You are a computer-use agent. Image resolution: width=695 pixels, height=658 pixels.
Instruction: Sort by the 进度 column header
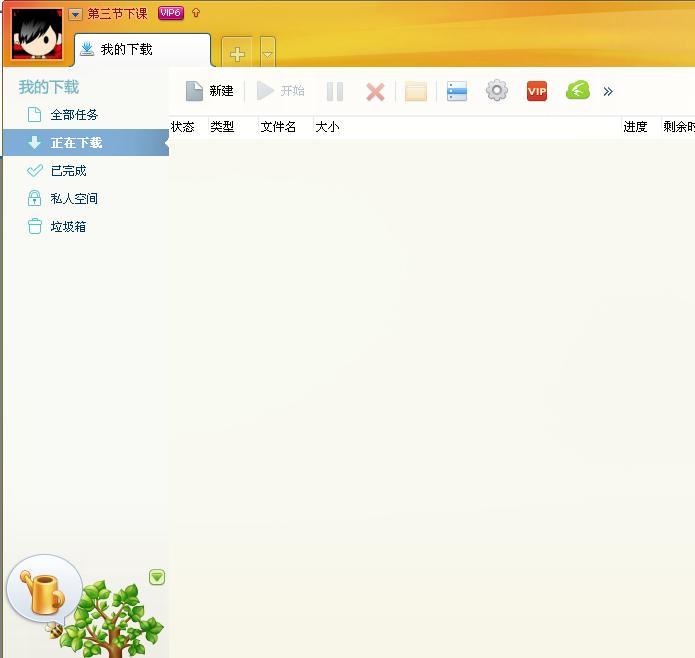click(x=635, y=127)
